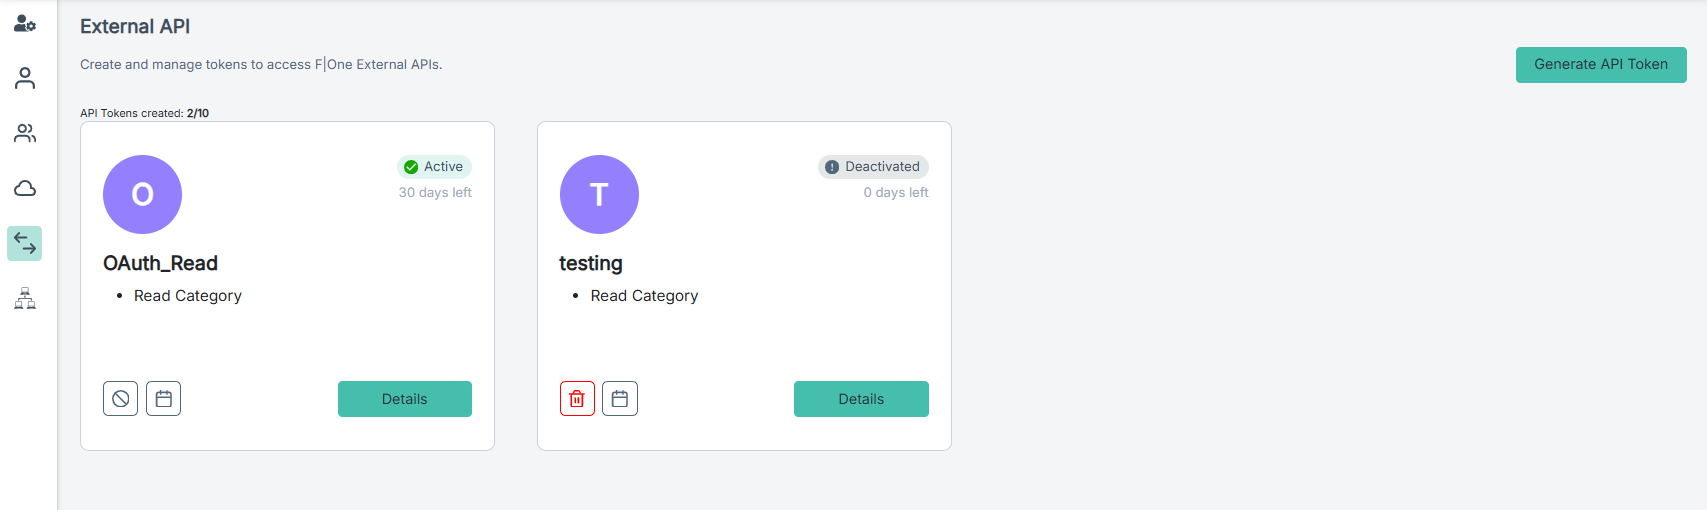
Task: View Details of testing token
Action: coord(861,399)
